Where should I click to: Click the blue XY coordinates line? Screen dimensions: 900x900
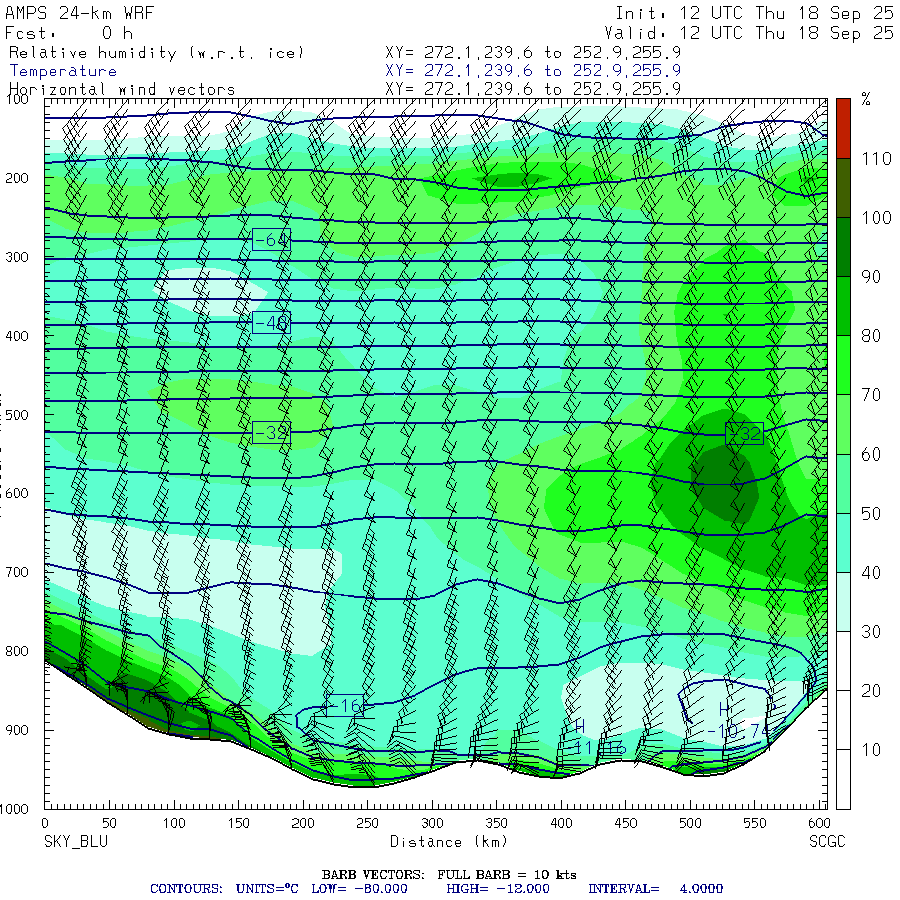[533, 71]
